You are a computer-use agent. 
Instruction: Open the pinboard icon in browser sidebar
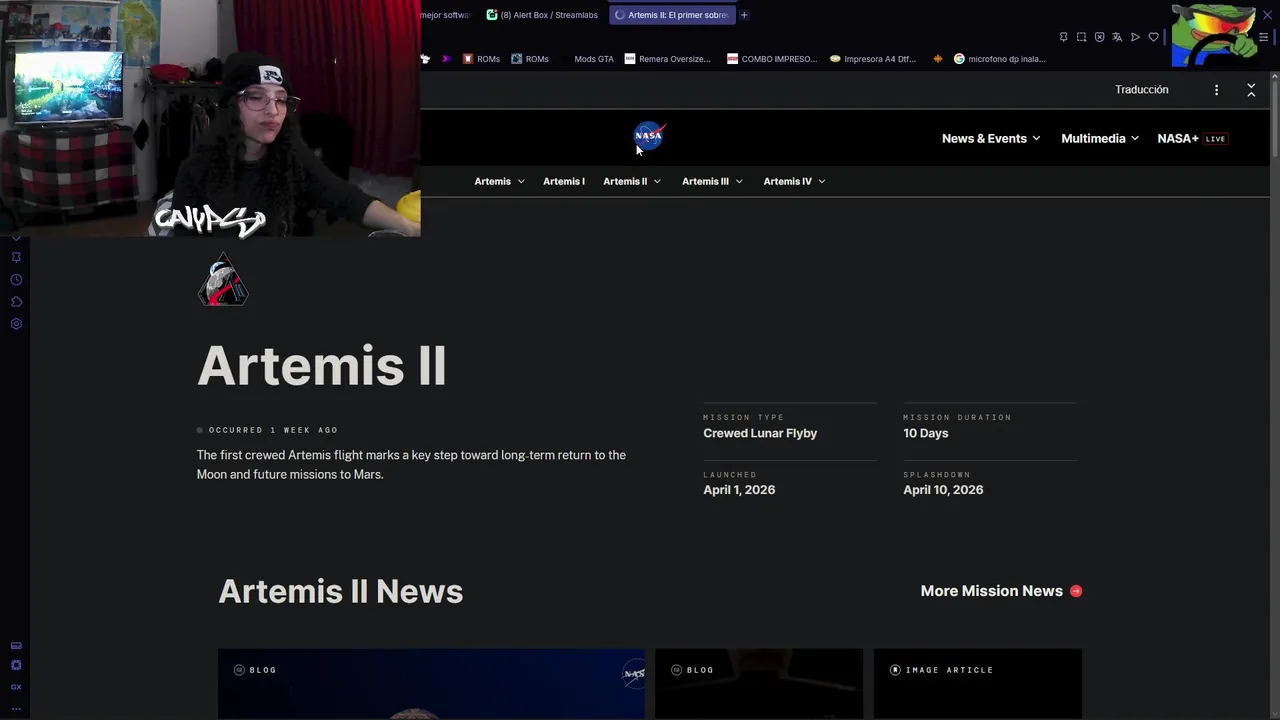pos(16,257)
